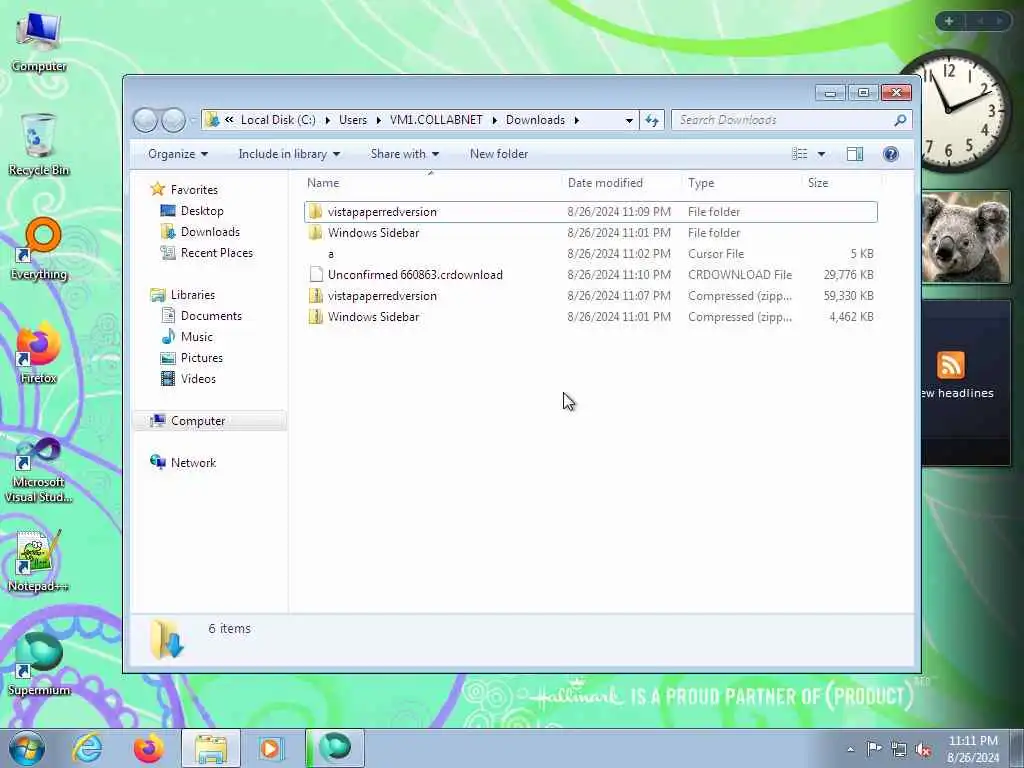Select the Documents library
This screenshot has height=768, width=1024.
(211, 316)
